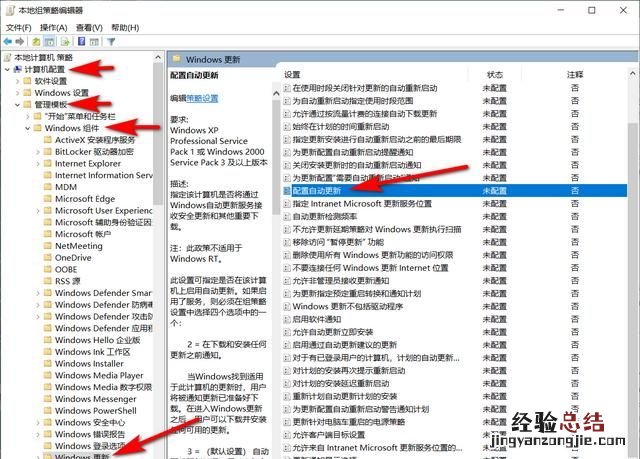This screenshot has height=459, width=640.
Task: Click the 计算机配置 computer icon
Action: point(18,69)
